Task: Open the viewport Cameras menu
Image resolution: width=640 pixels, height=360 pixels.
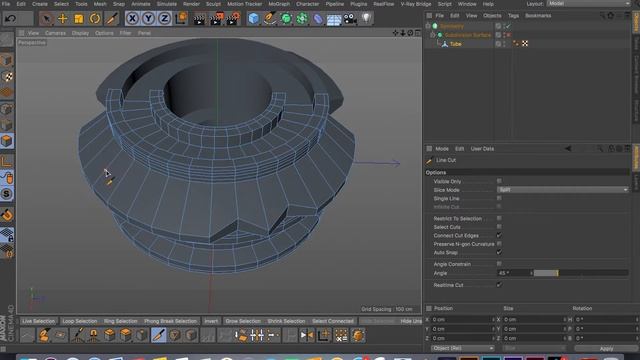Action: point(55,33)
